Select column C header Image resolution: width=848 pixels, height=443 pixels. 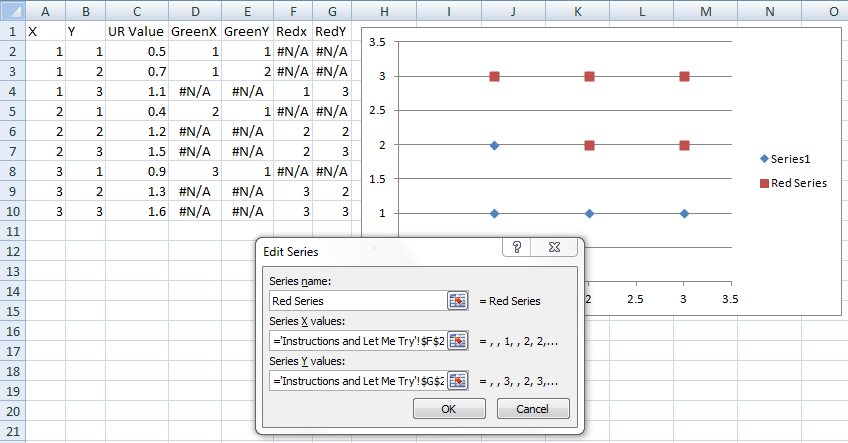pyautogui.click(x=137, y=11)
